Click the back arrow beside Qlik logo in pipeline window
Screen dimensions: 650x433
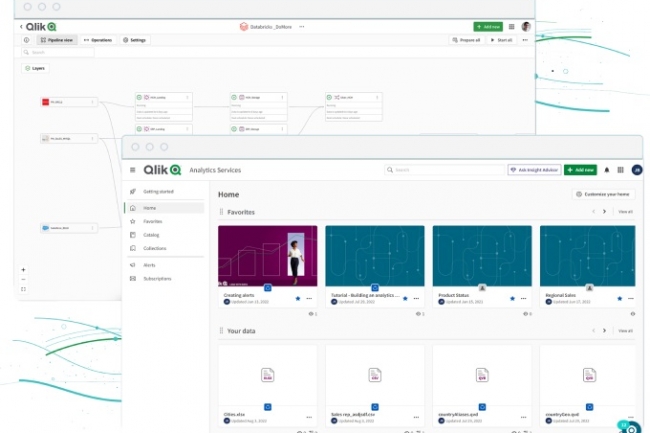[21, 27]
